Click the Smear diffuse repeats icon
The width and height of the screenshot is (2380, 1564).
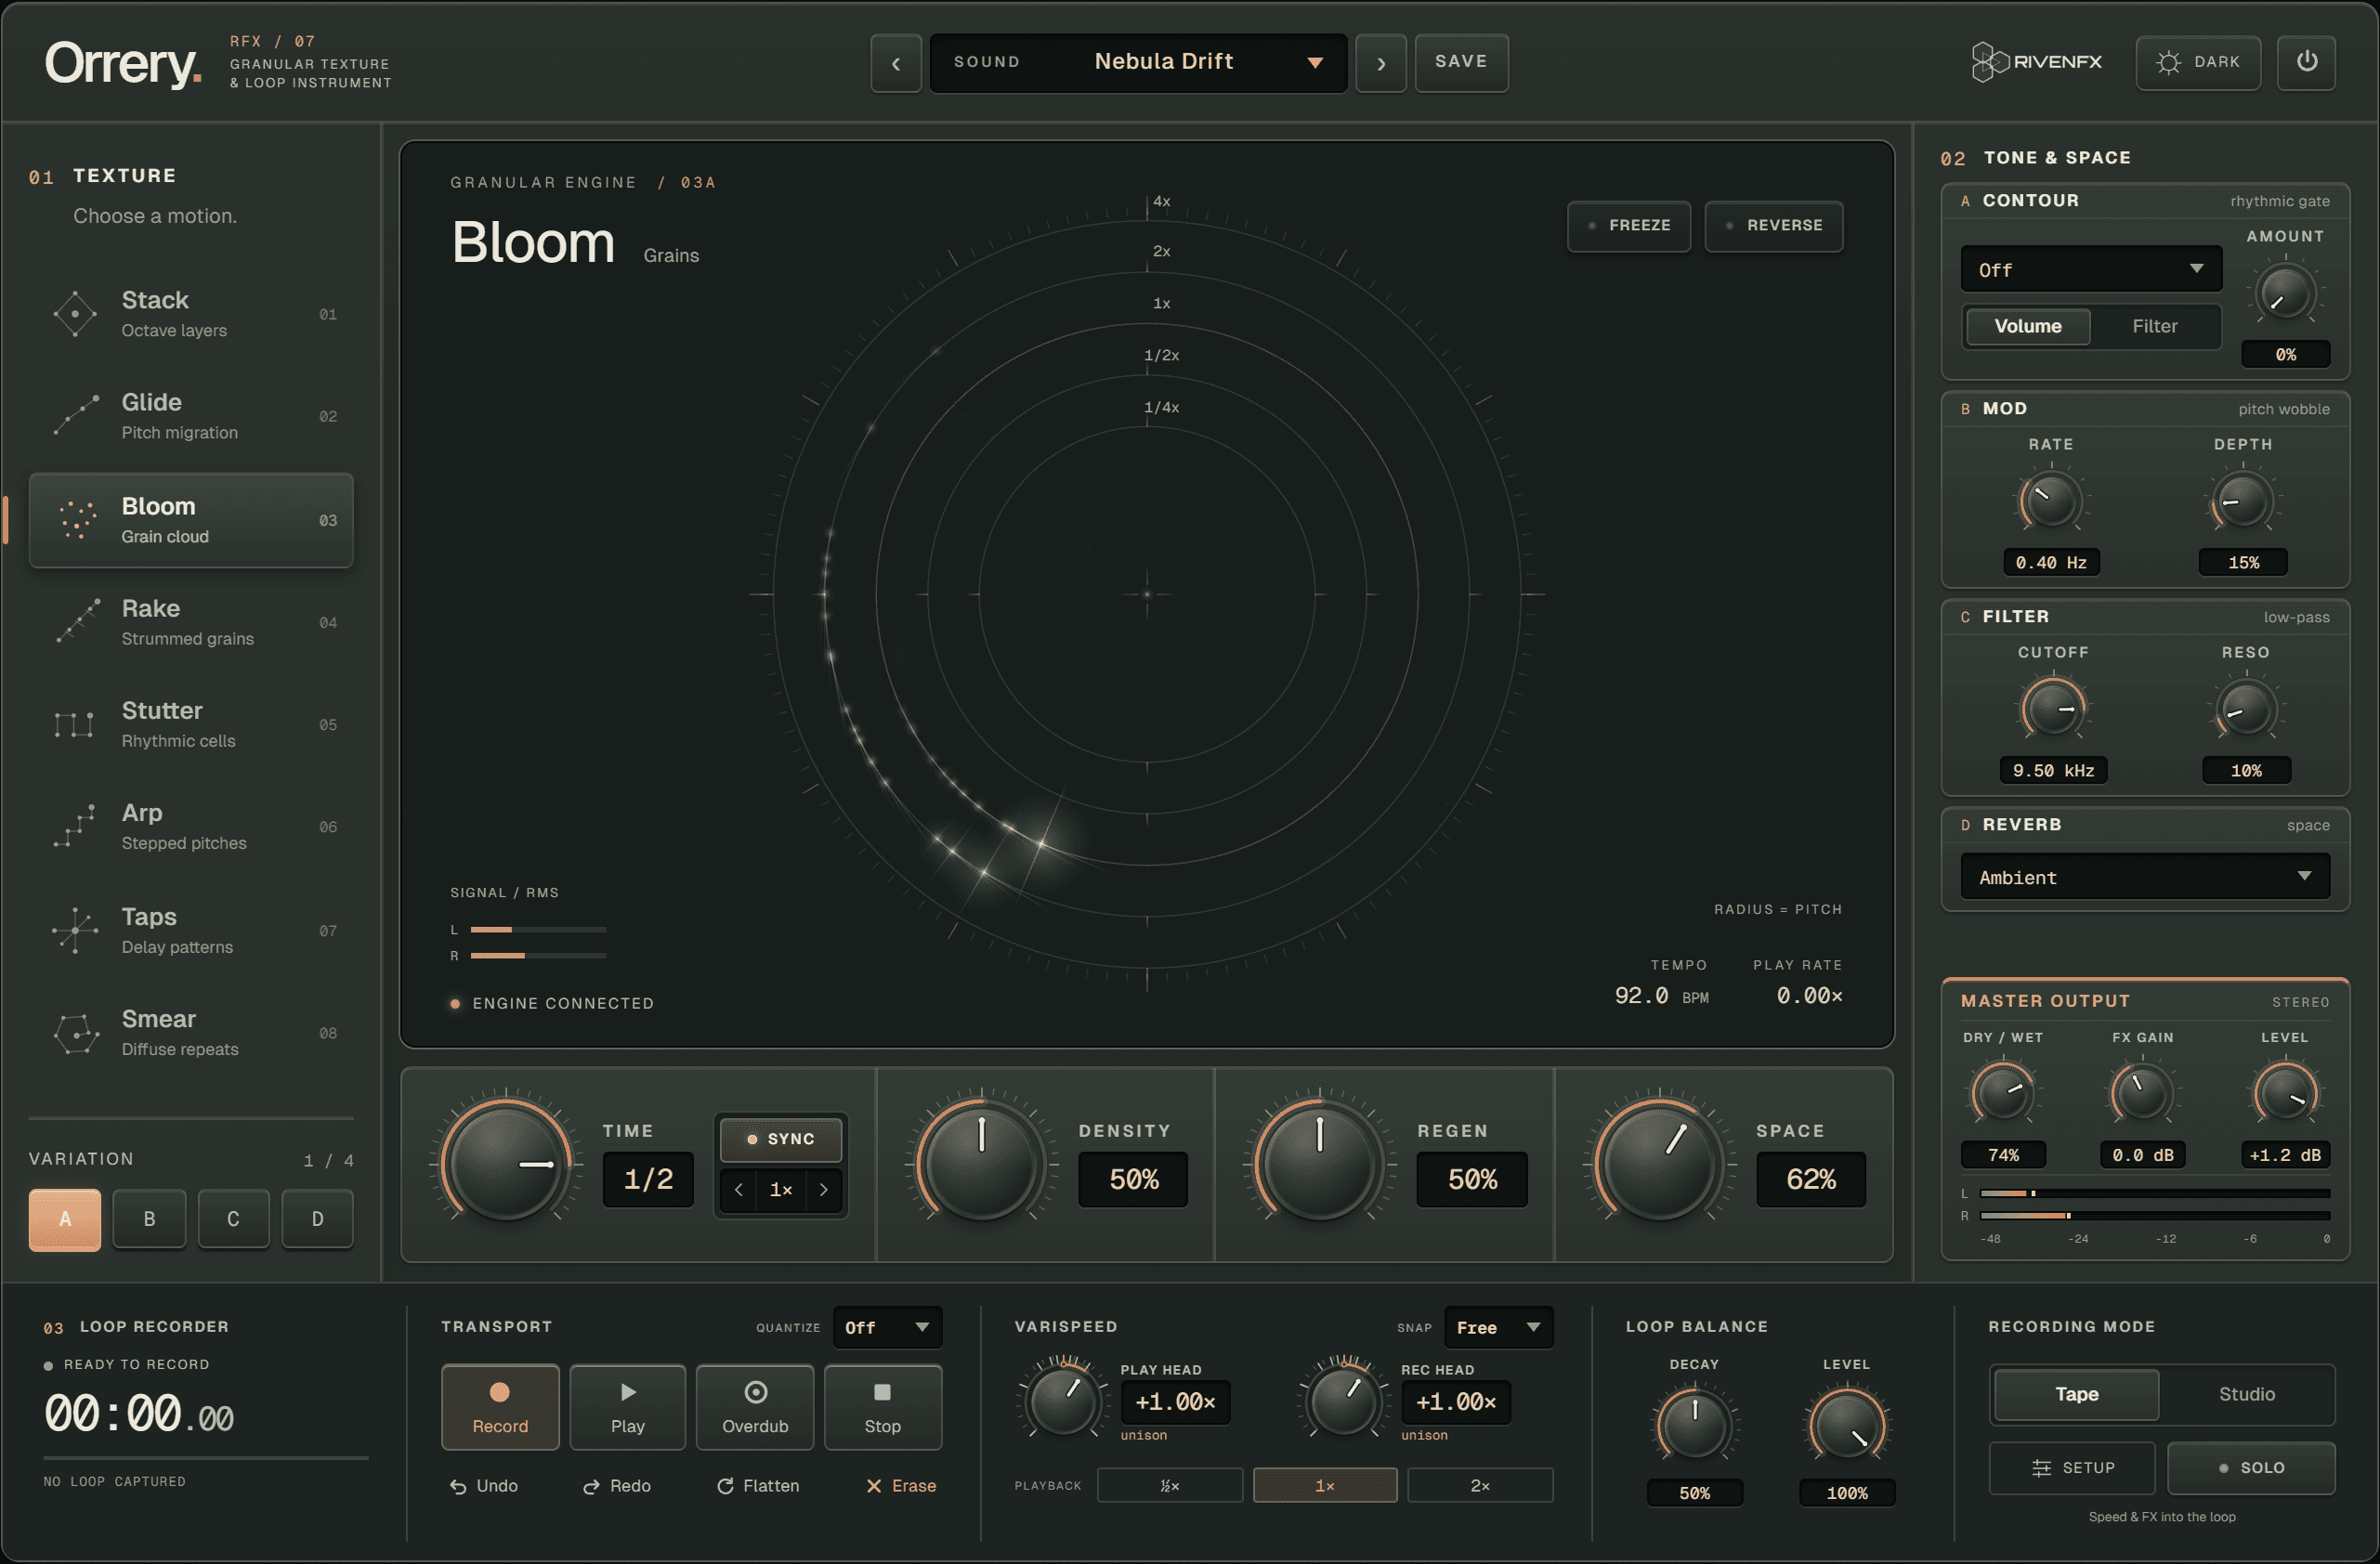coord(76,1032)
